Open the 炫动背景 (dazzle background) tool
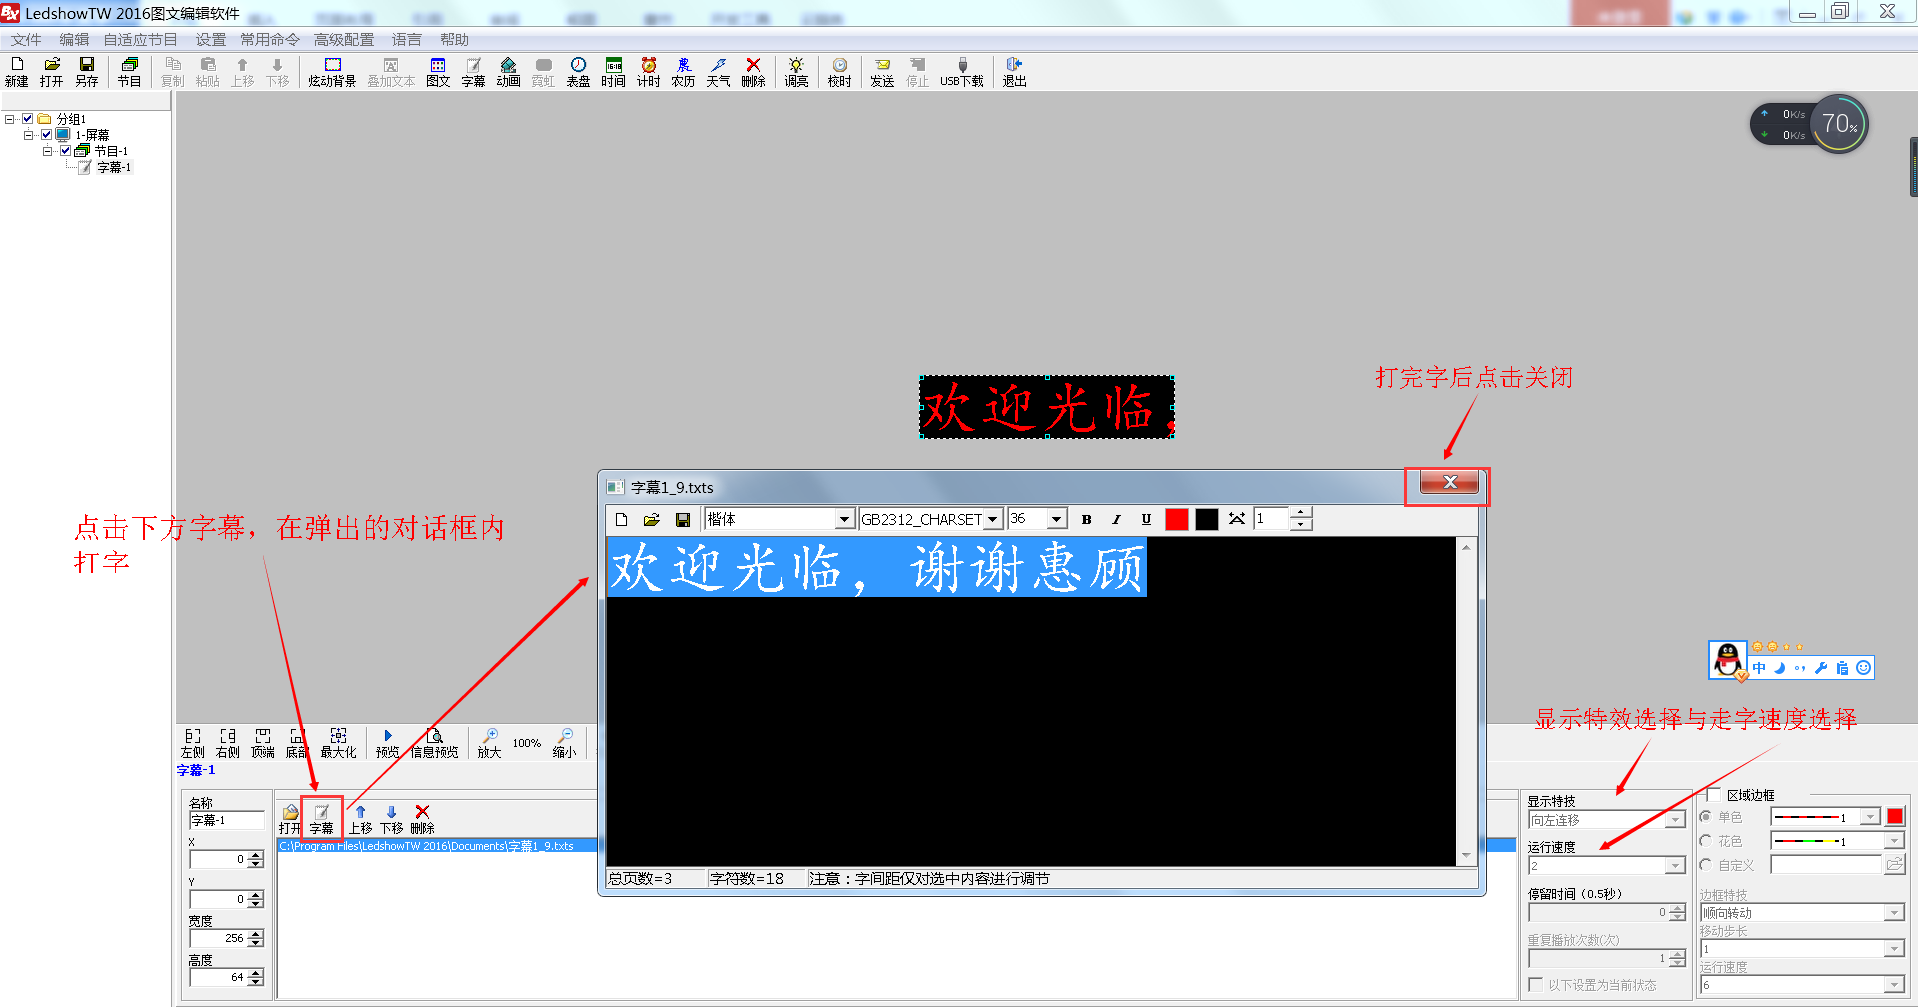The image size is (1918, 1007). [x=330, y=70]
